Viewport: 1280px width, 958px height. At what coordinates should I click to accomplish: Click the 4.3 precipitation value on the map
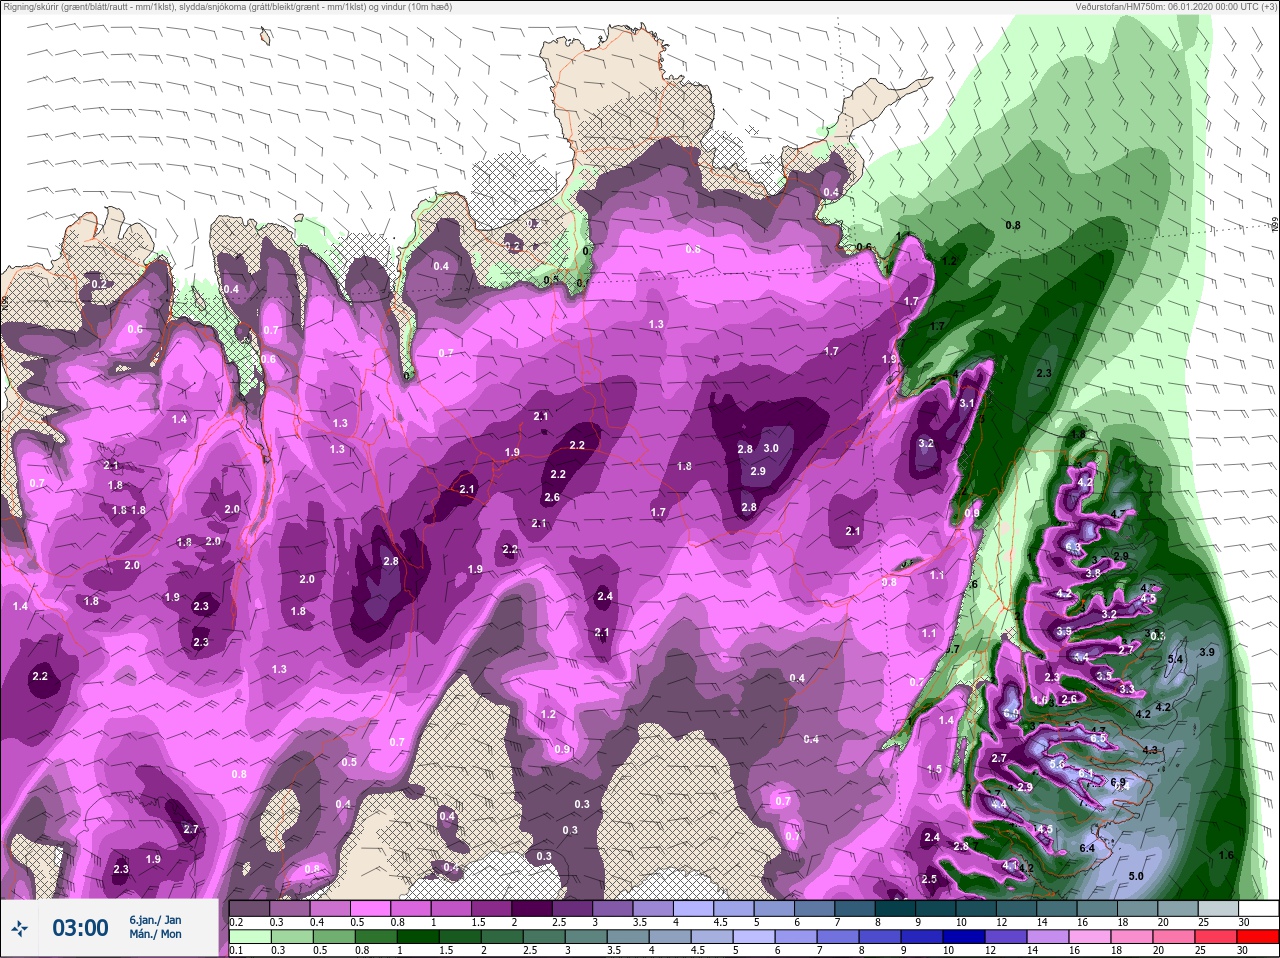pyautogui.click(x=1150, y=750)
